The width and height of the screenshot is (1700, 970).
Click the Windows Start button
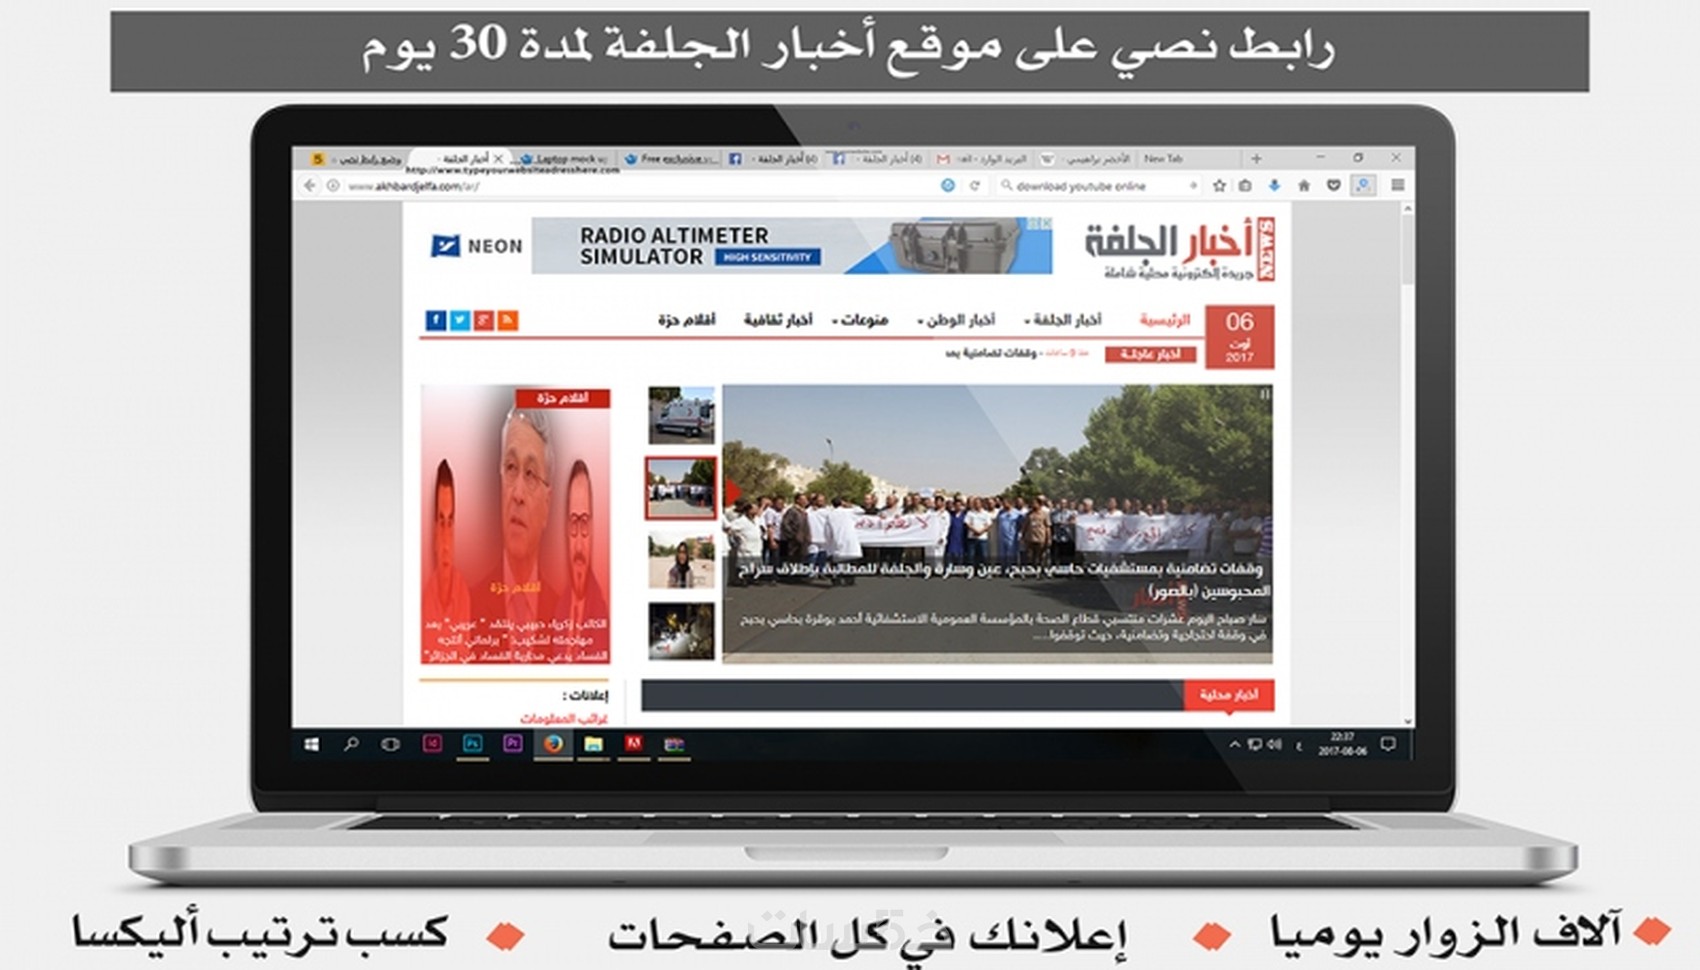(312, 744)
